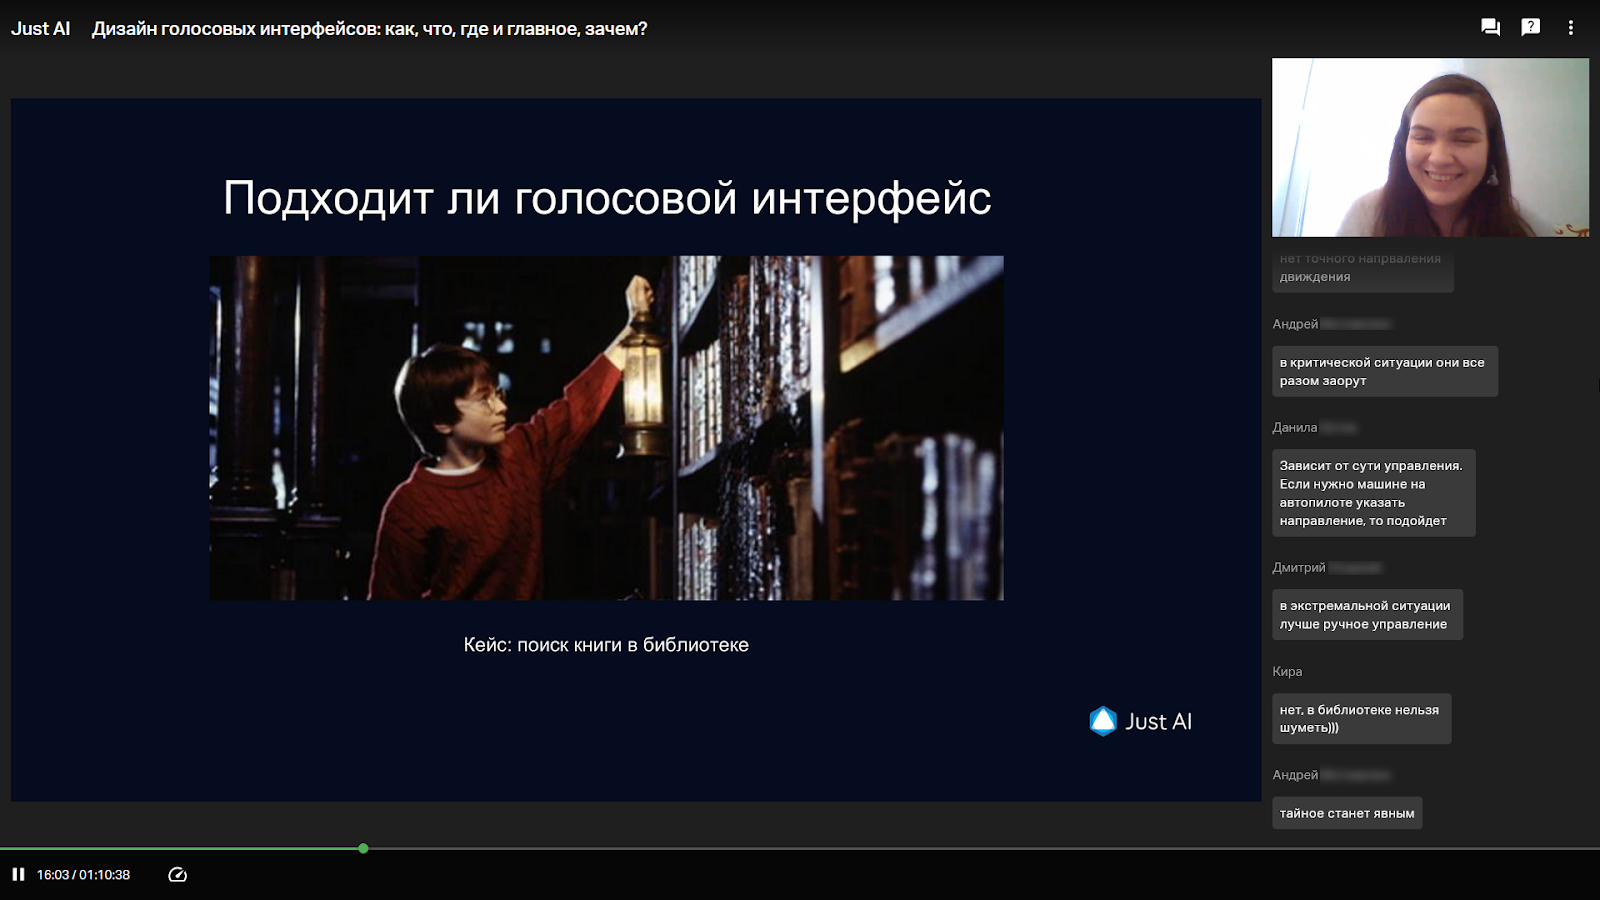Click message "в критической ситуации они все разом заорут"
Image resolution: width=1600 pixels, height=900 pixels.
1384,371
